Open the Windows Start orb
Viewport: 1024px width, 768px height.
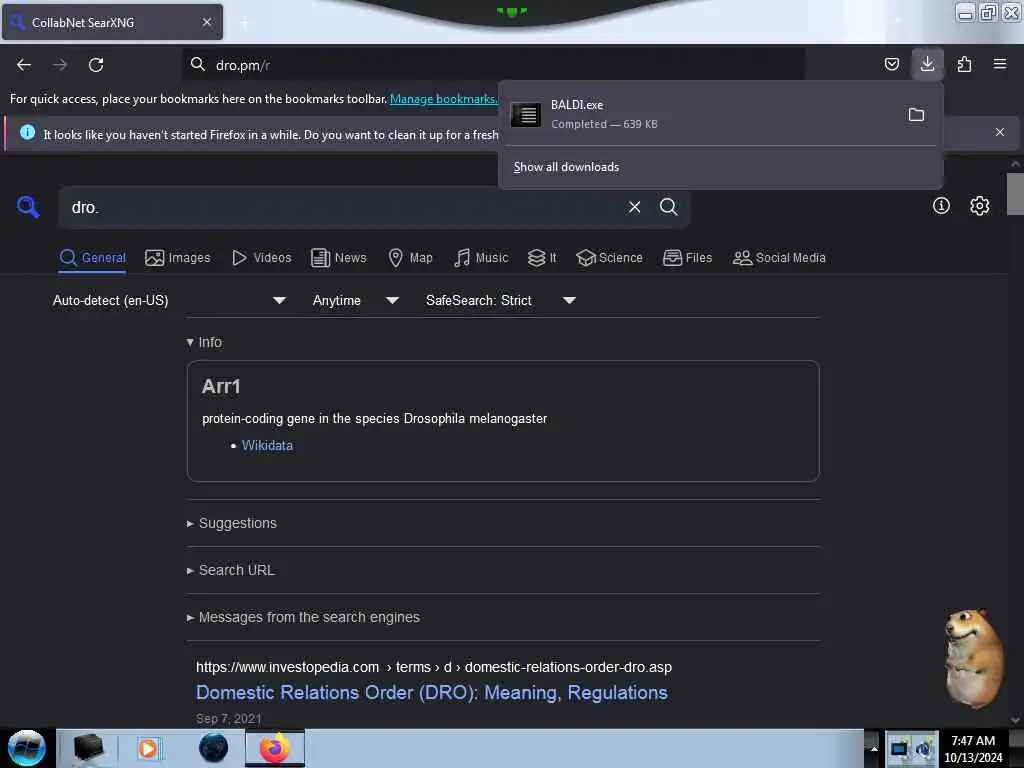[x=27, y=748]
